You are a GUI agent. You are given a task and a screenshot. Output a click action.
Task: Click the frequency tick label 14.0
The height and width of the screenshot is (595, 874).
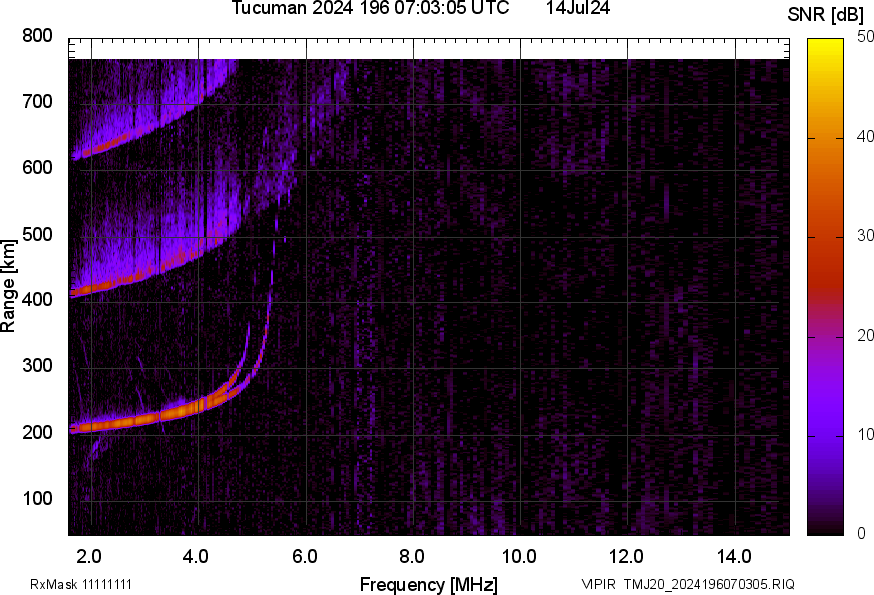pos(734,556)
